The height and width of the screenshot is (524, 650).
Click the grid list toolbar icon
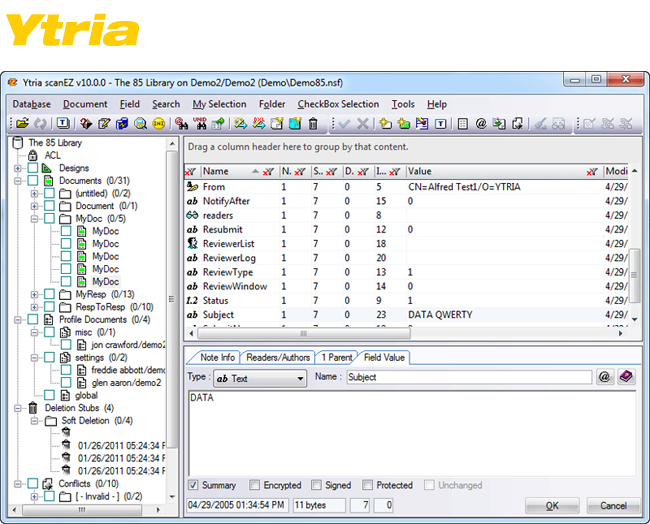pyautogui.click(x=463, y=124)
